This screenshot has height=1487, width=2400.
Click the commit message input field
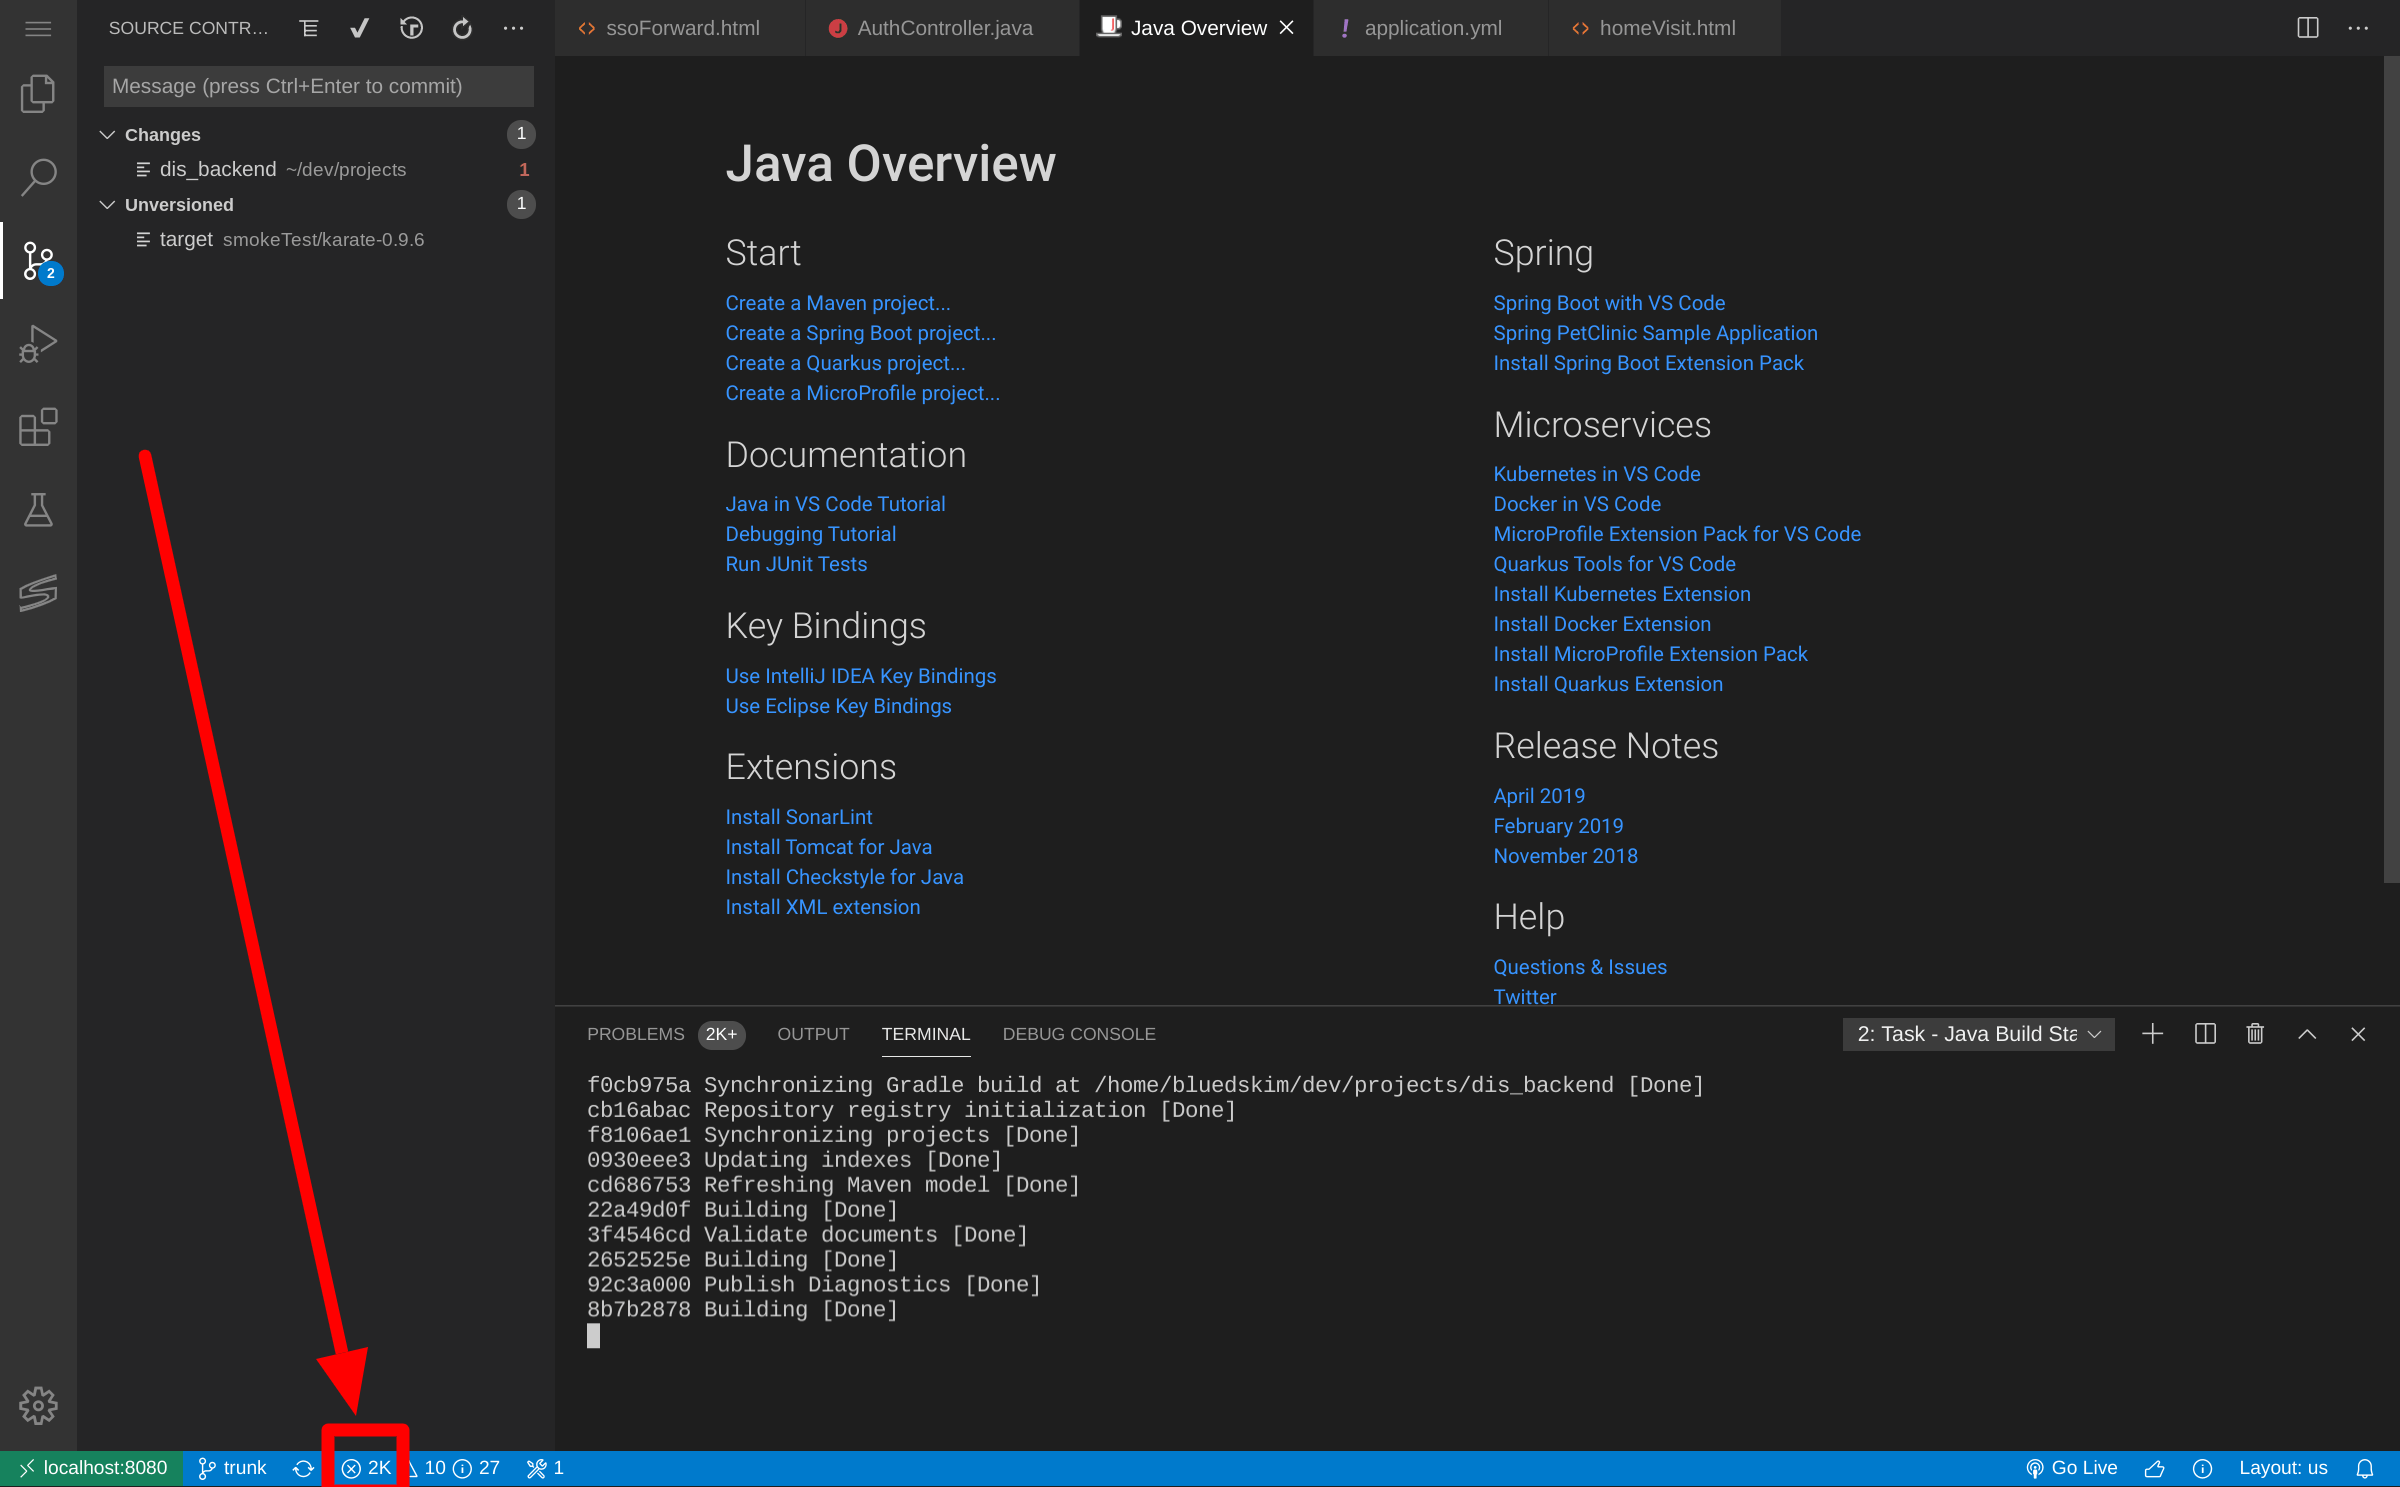pyautogui.click(x=318, y=86)
